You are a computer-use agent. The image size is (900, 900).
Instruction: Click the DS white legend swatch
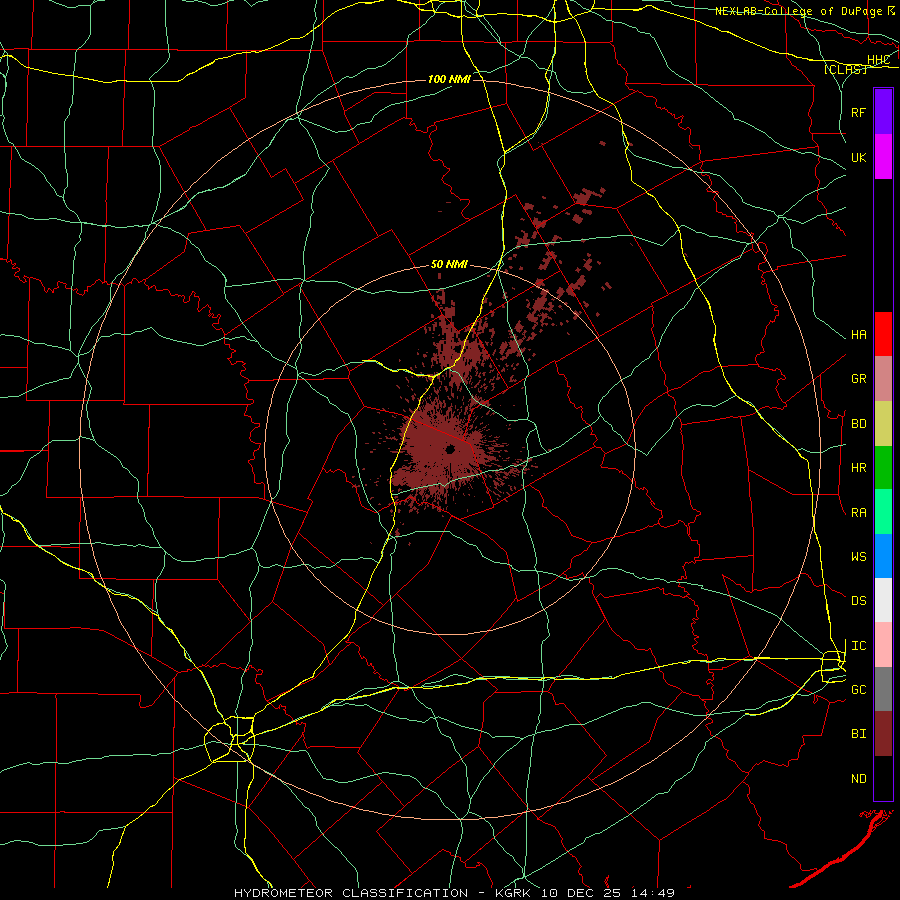pos(883,600)
